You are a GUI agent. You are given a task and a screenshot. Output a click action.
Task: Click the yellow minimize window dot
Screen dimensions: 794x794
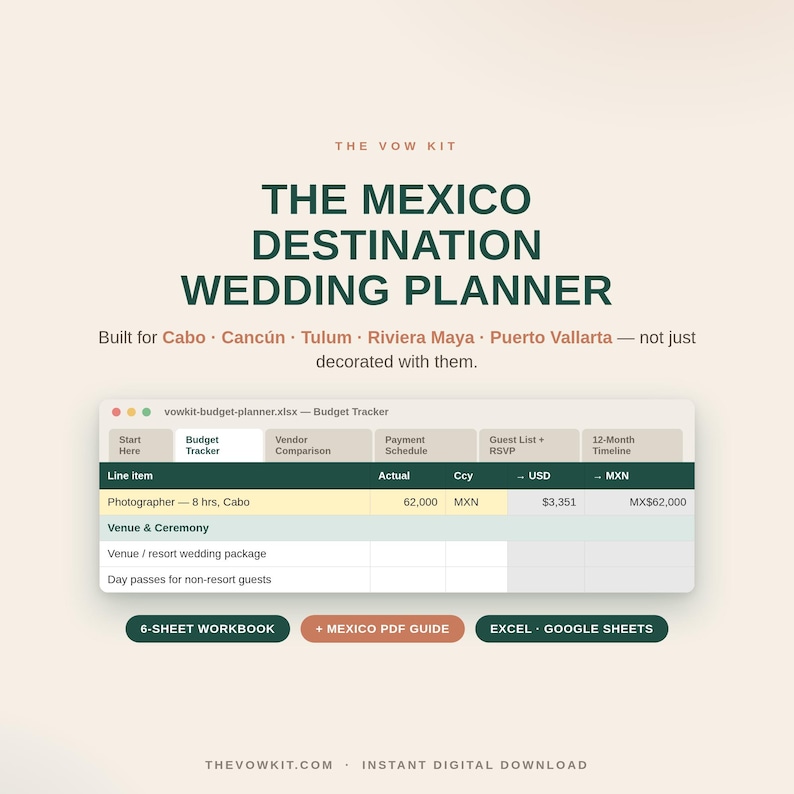pos(131,412)
